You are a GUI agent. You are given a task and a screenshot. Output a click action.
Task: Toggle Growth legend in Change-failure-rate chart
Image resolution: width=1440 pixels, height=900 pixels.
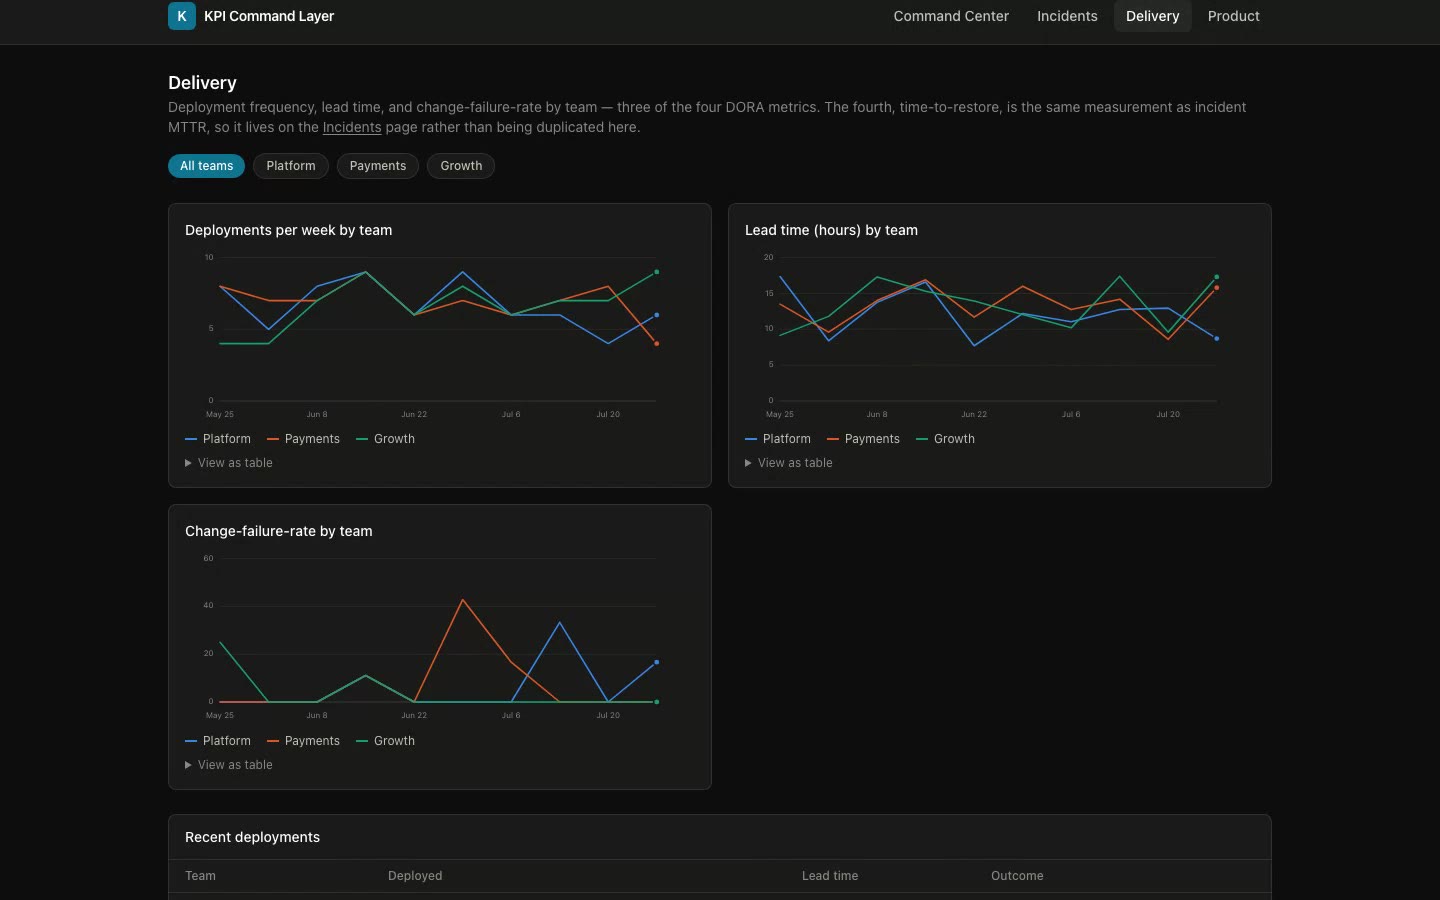click(x=385, y=741)
